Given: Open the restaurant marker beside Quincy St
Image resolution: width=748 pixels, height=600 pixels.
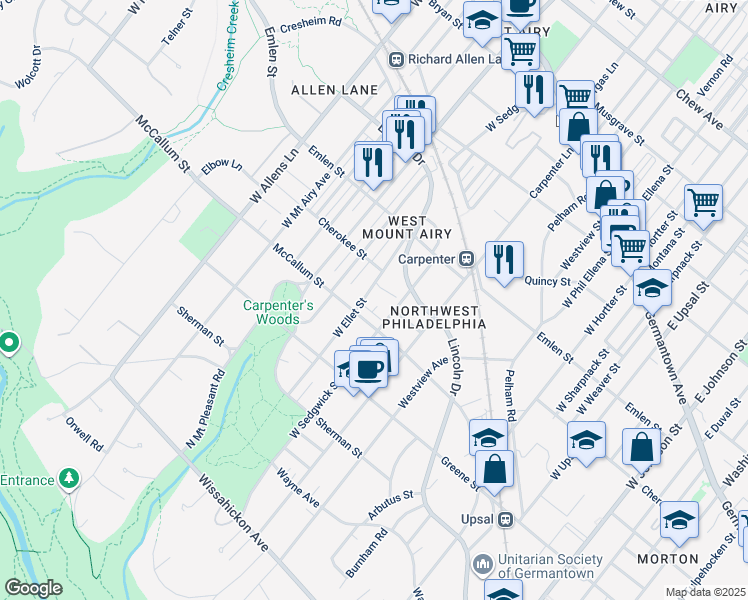Looking at the screenshot, I should pos(504,260).
